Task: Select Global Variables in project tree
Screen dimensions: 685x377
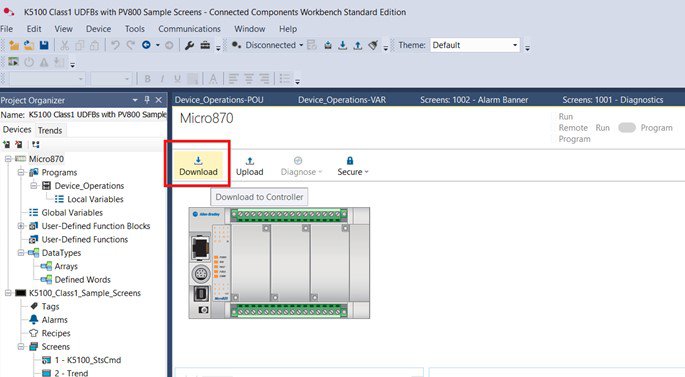Action: [72, 212]
